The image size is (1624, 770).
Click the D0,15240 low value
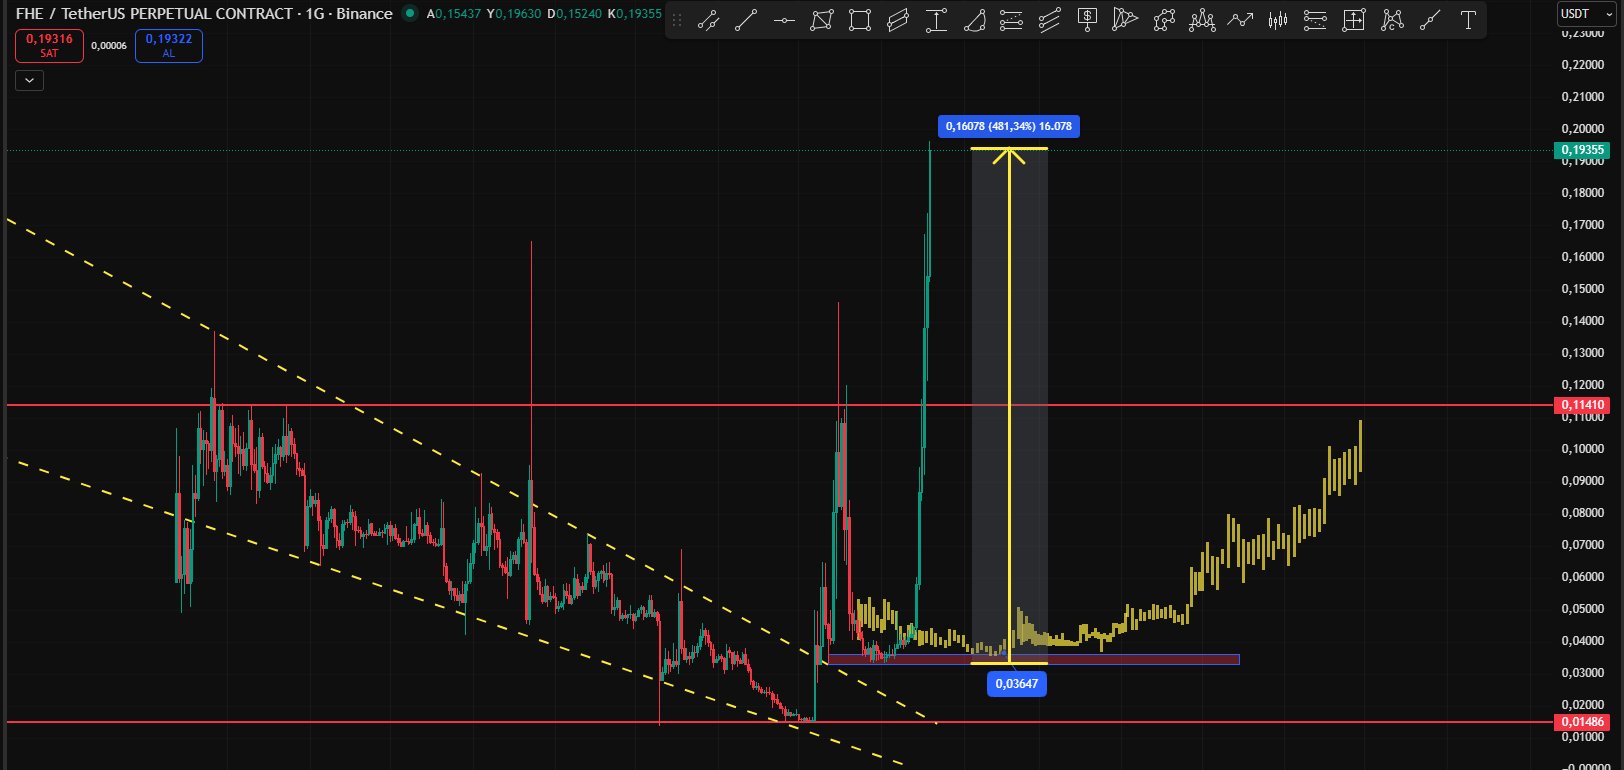pos(574,14)
